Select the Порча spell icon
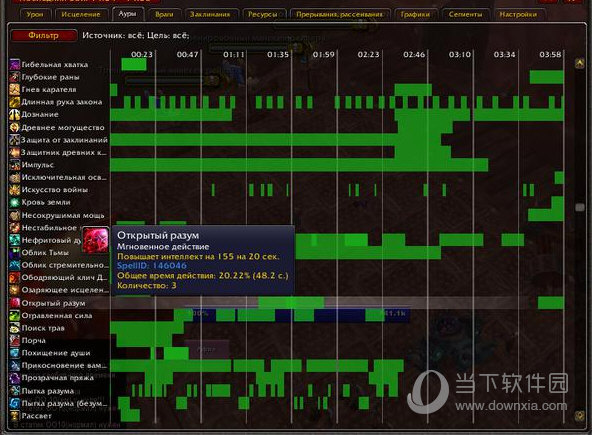The height and width of the screenshot is (435, 592). (x=14, y=340)
